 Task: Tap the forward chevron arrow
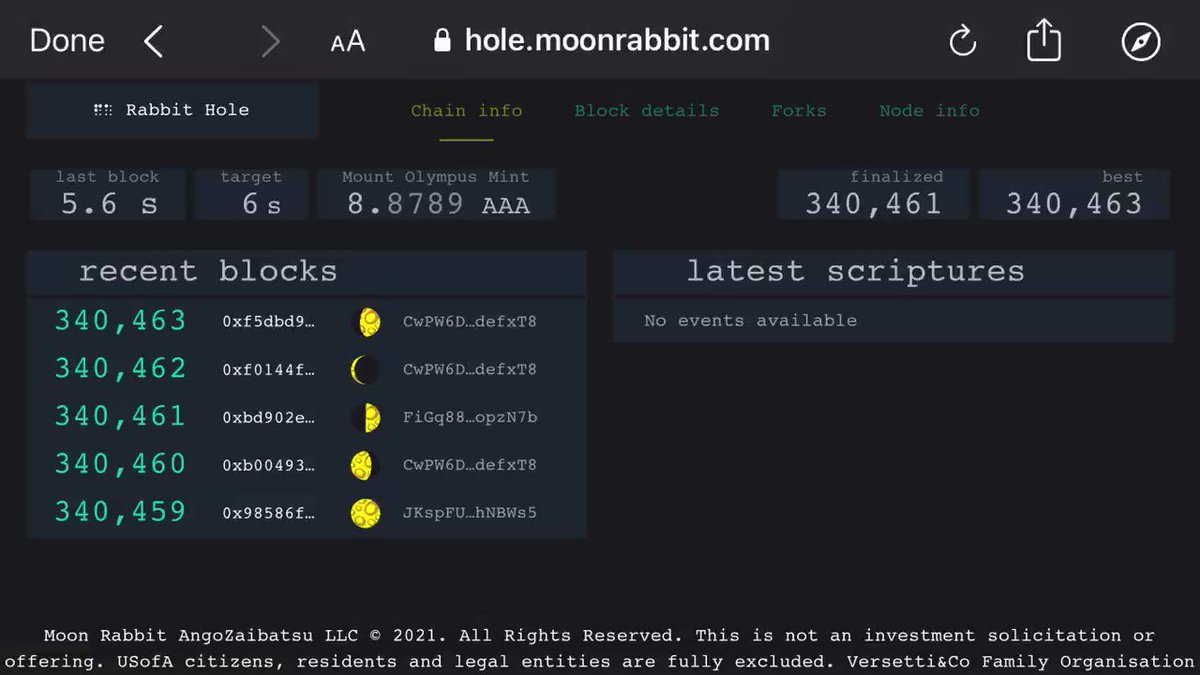tap(270, 41)
